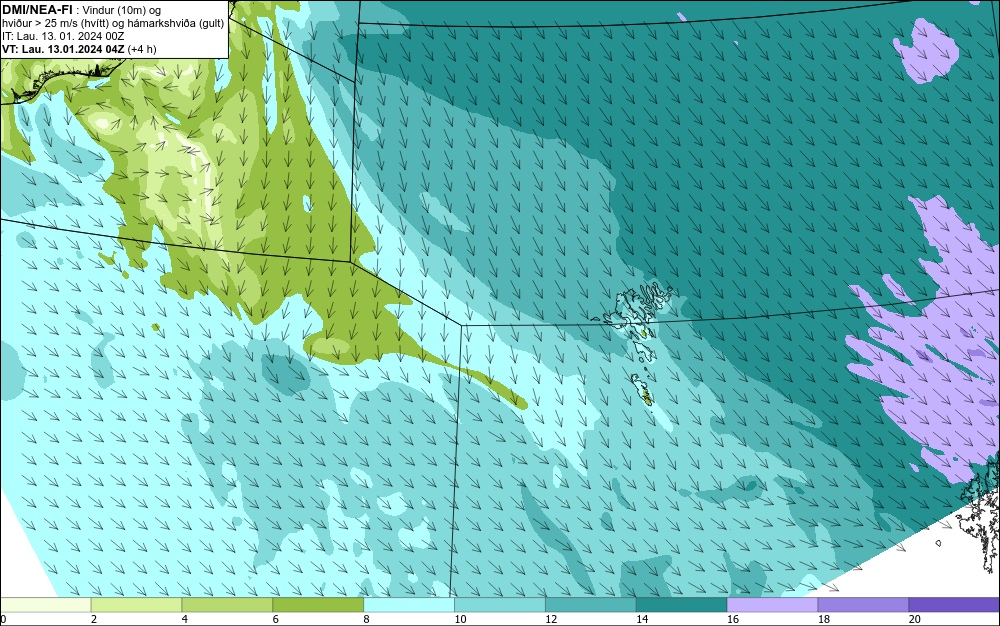1000x626 pixels.
Task: Select the 4–6 m/s green legend swatch
Action: (x=227, y=605)
